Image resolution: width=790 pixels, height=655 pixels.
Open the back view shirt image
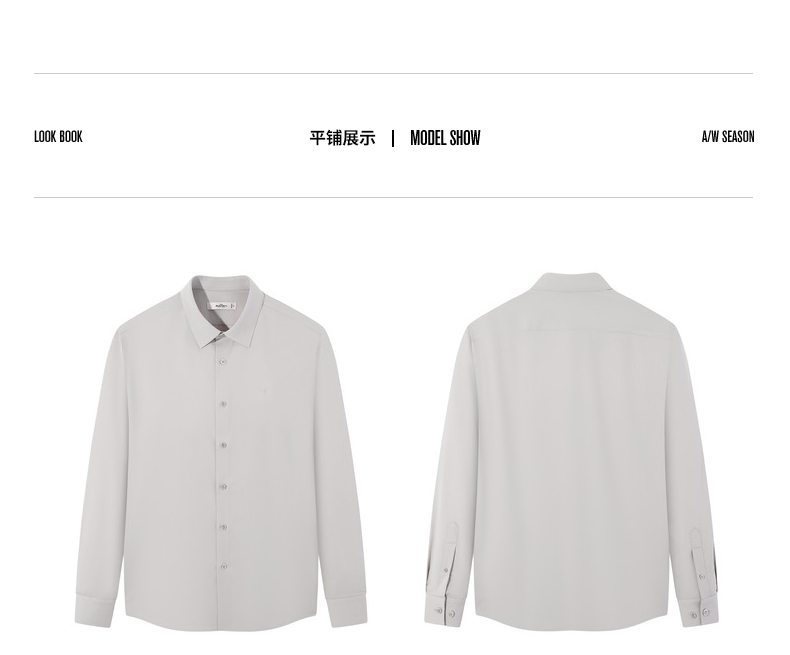click(571, 451)
